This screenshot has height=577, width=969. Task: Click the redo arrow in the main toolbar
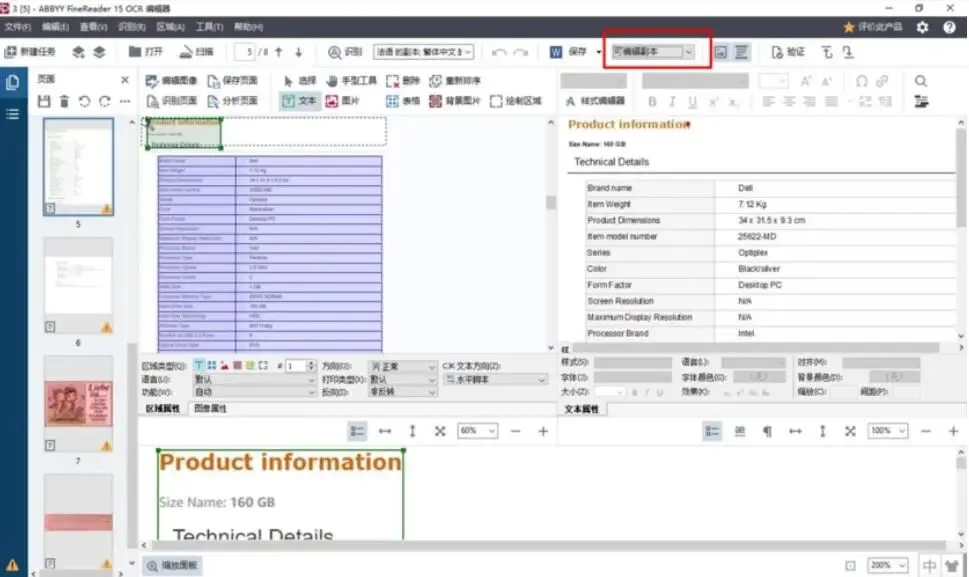coord(521,52)
